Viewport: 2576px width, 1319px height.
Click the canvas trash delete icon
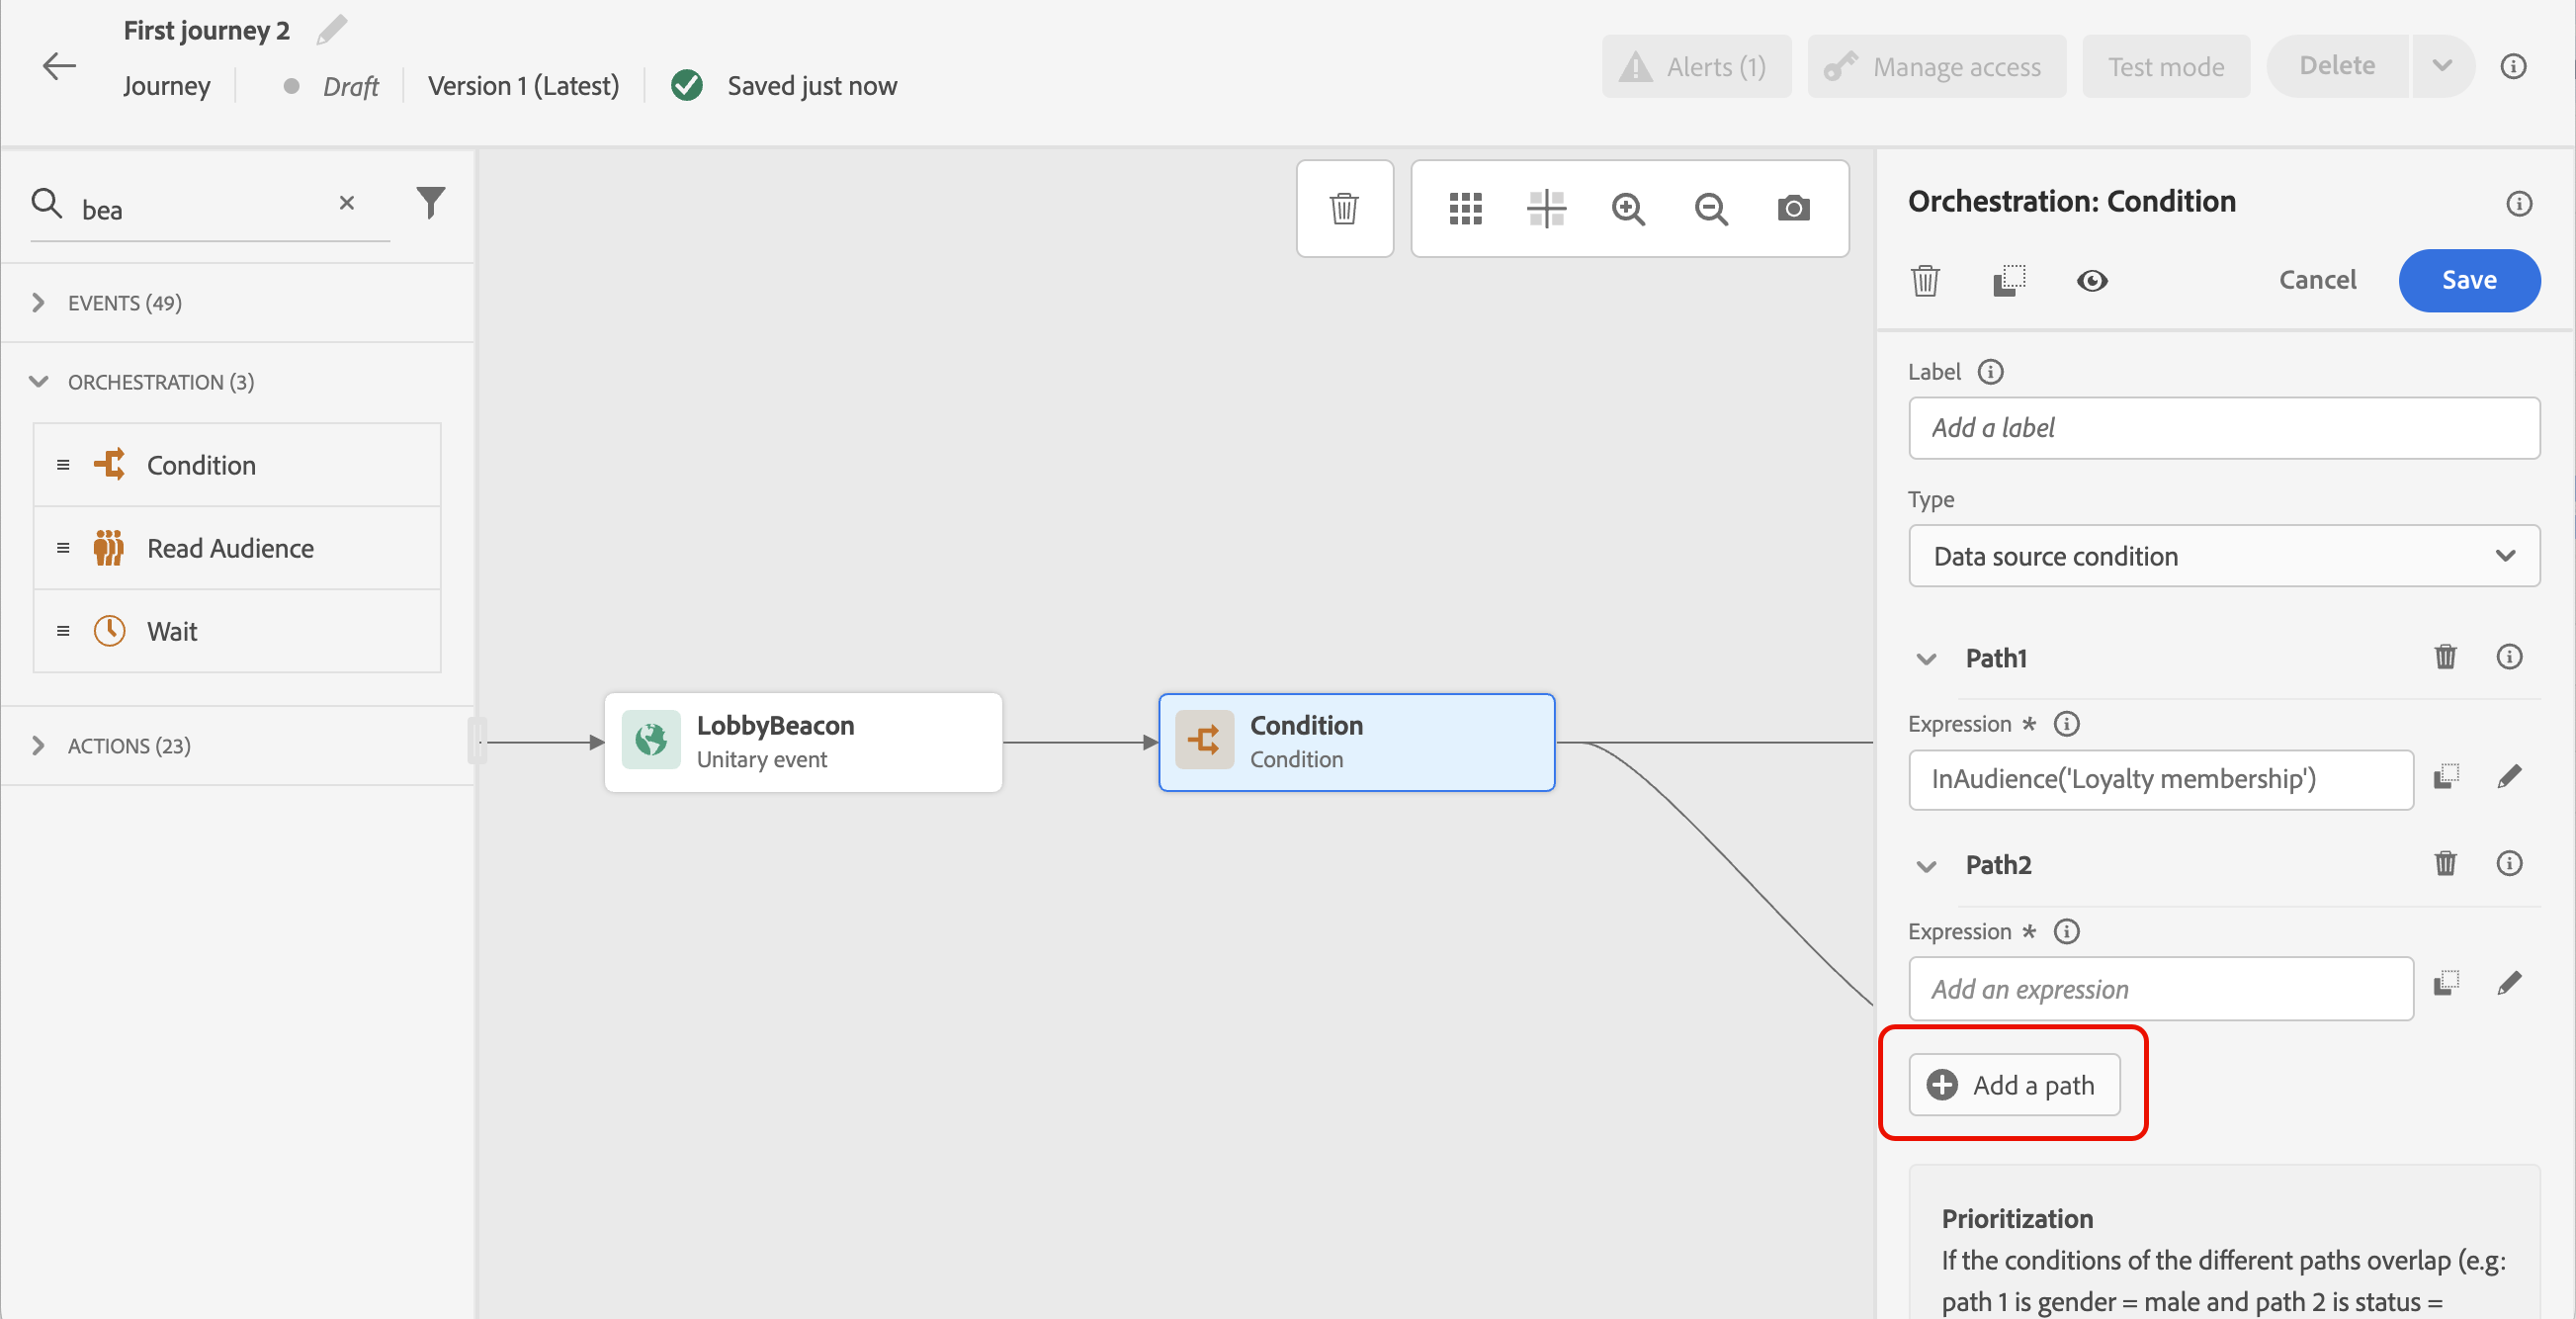tap(1344, 209)
